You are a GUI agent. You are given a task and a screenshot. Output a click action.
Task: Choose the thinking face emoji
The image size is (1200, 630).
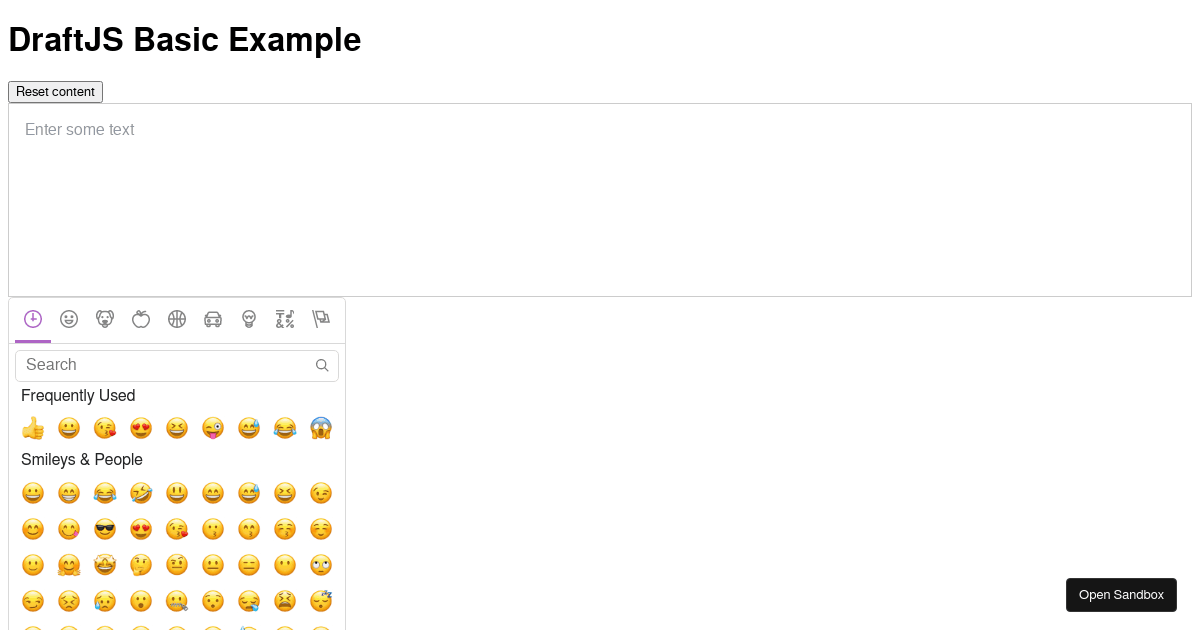tap(141, 565)
